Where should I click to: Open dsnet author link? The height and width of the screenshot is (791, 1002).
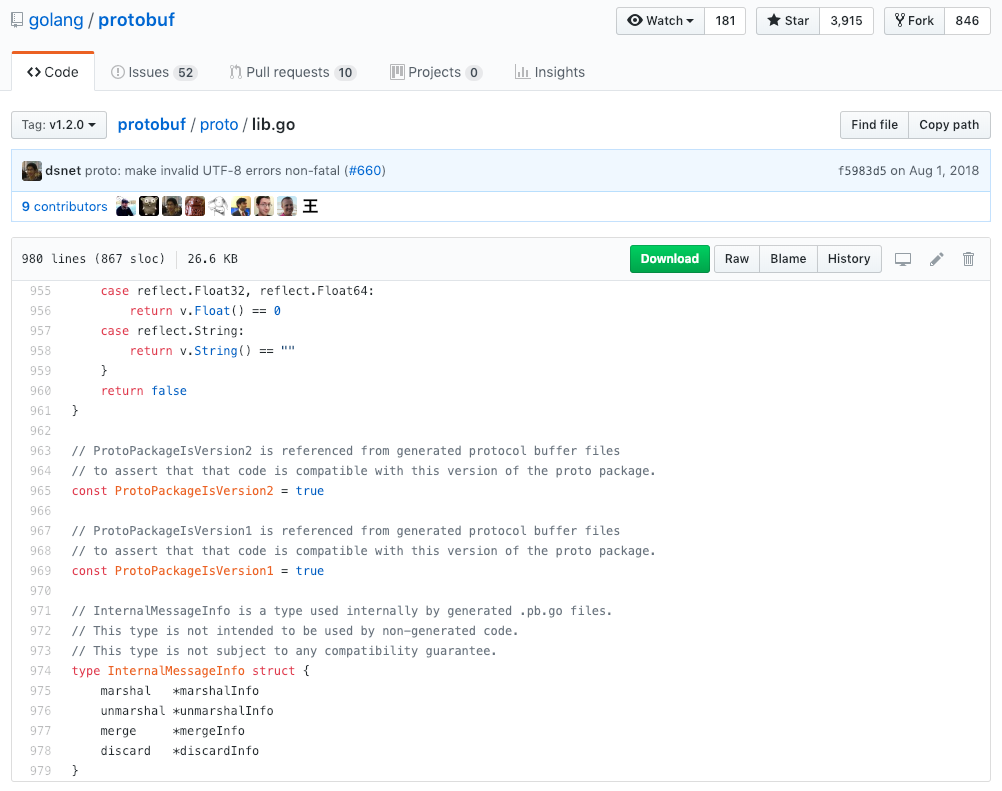coord(63,171)
